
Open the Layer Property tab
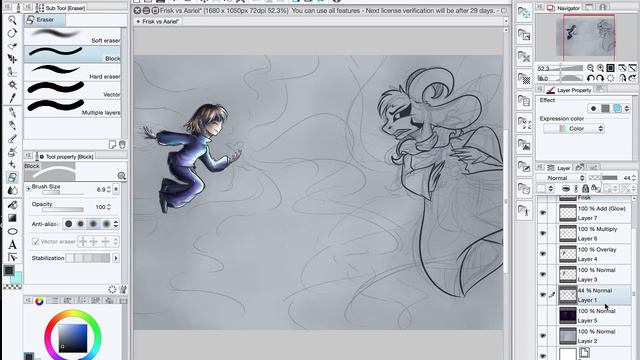[569, 90]
